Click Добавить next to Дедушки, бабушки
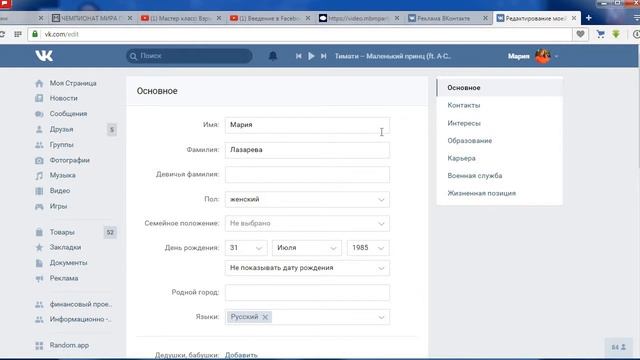This screenshot has width=640, height=360. tap(241, 355)
